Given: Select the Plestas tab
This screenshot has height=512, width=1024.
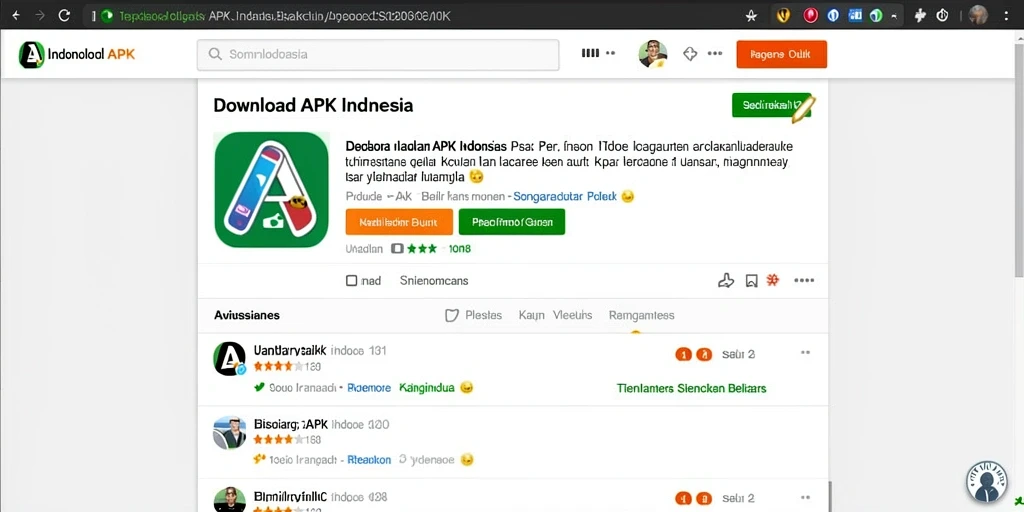Looking at the screenshot, I should pos(483,315).
